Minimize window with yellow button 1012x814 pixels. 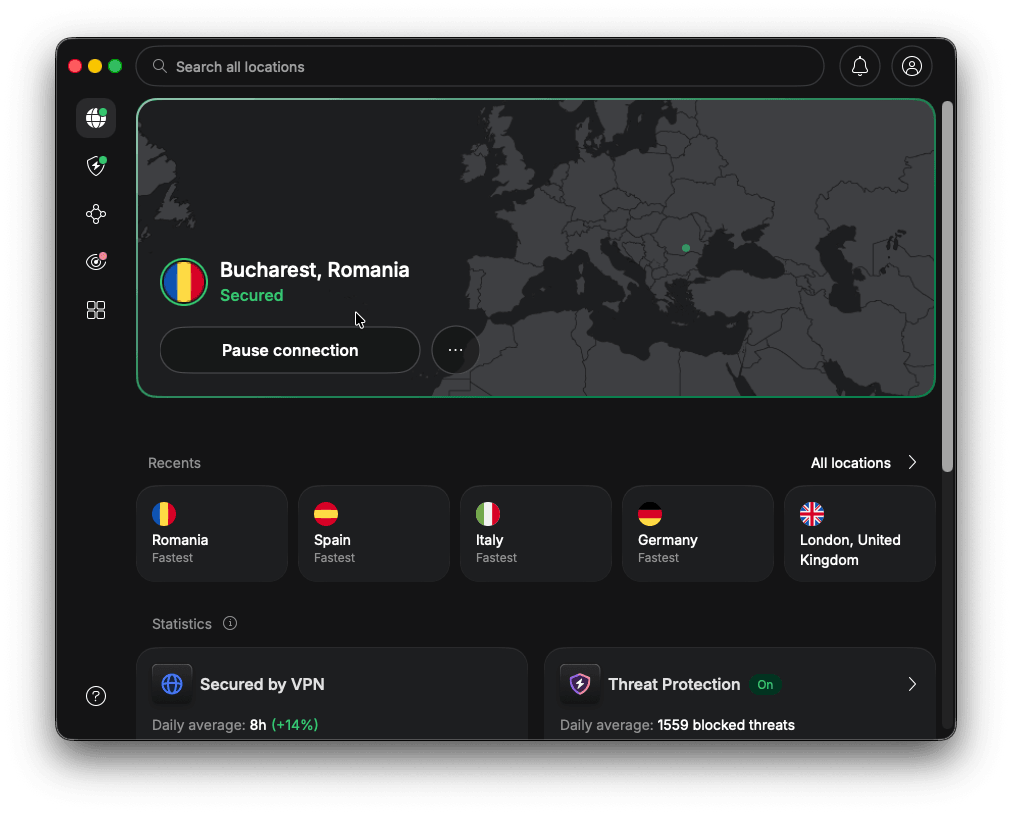click(95, 66)
